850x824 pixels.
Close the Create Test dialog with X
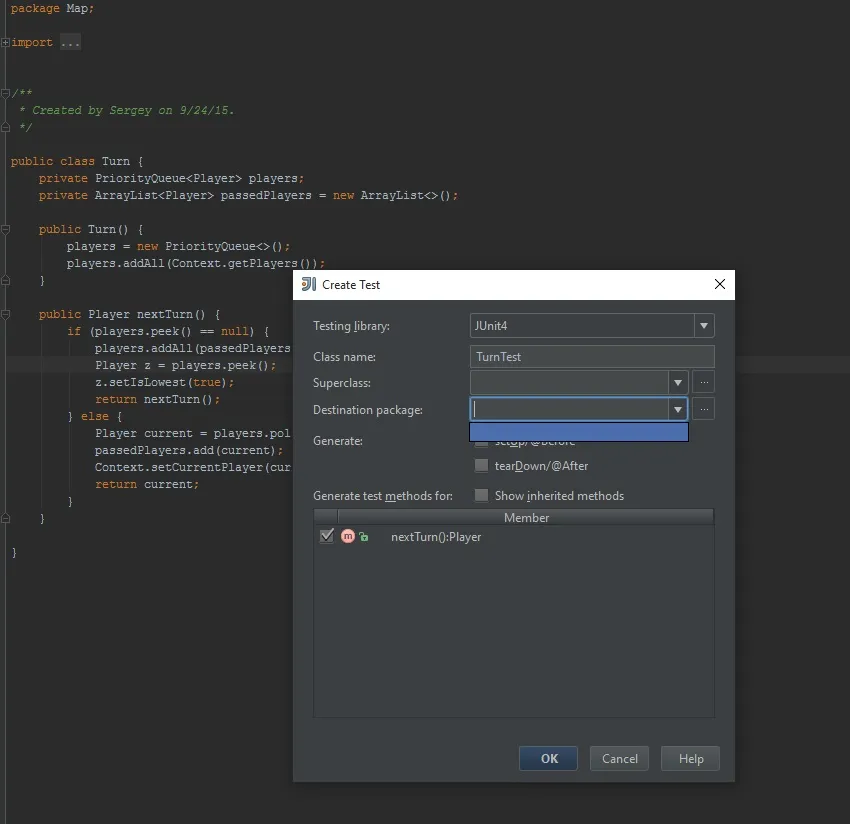(719, 285)
